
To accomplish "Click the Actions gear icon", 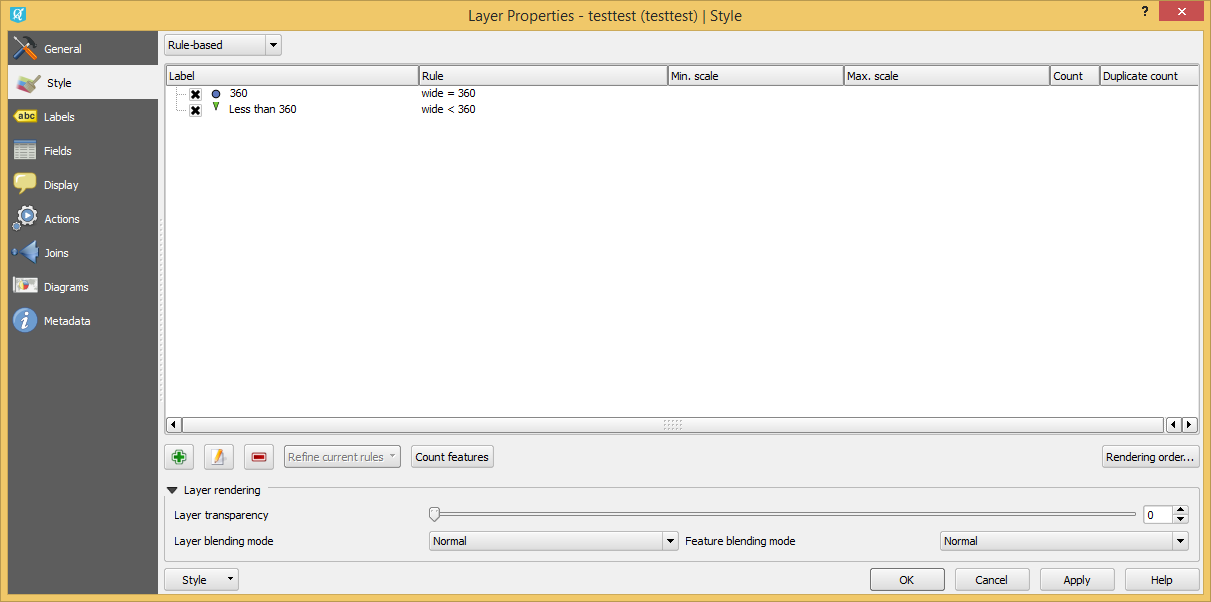I will [x=25, y=218].
